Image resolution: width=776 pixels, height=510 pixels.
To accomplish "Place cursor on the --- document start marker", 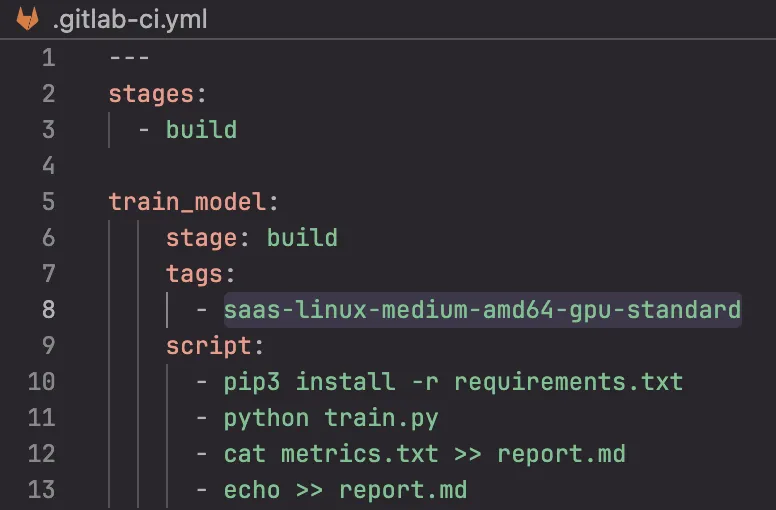I will (x=129, y=58).
